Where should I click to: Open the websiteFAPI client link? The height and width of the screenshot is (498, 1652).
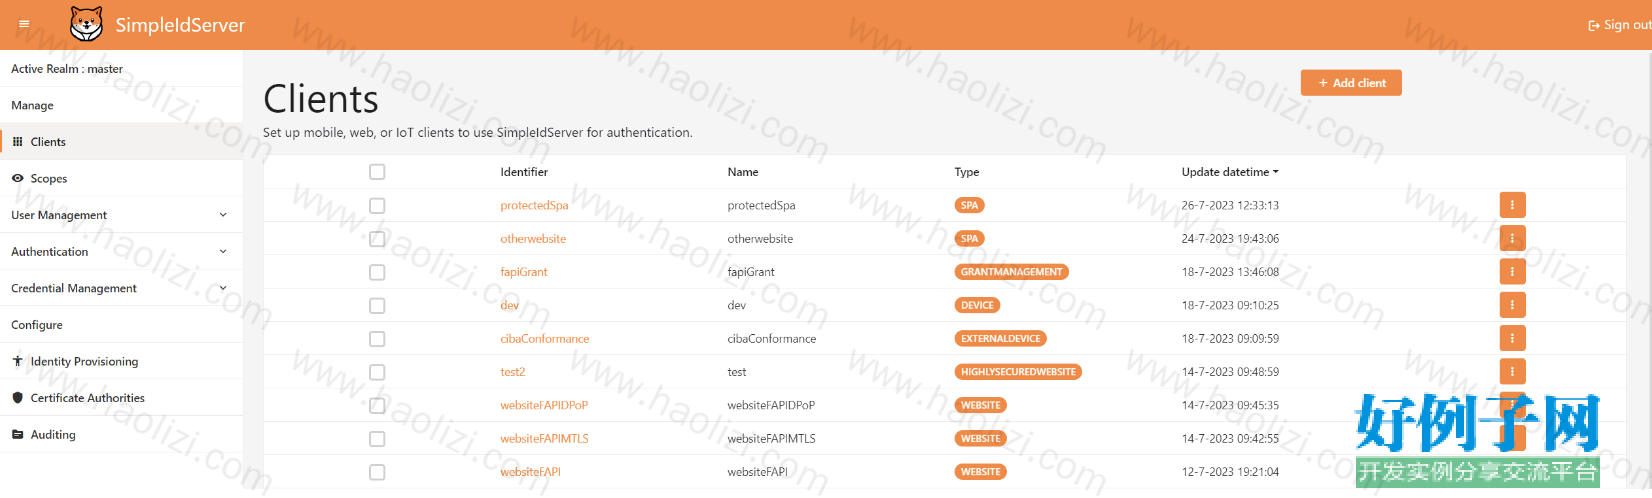[530, 472]
